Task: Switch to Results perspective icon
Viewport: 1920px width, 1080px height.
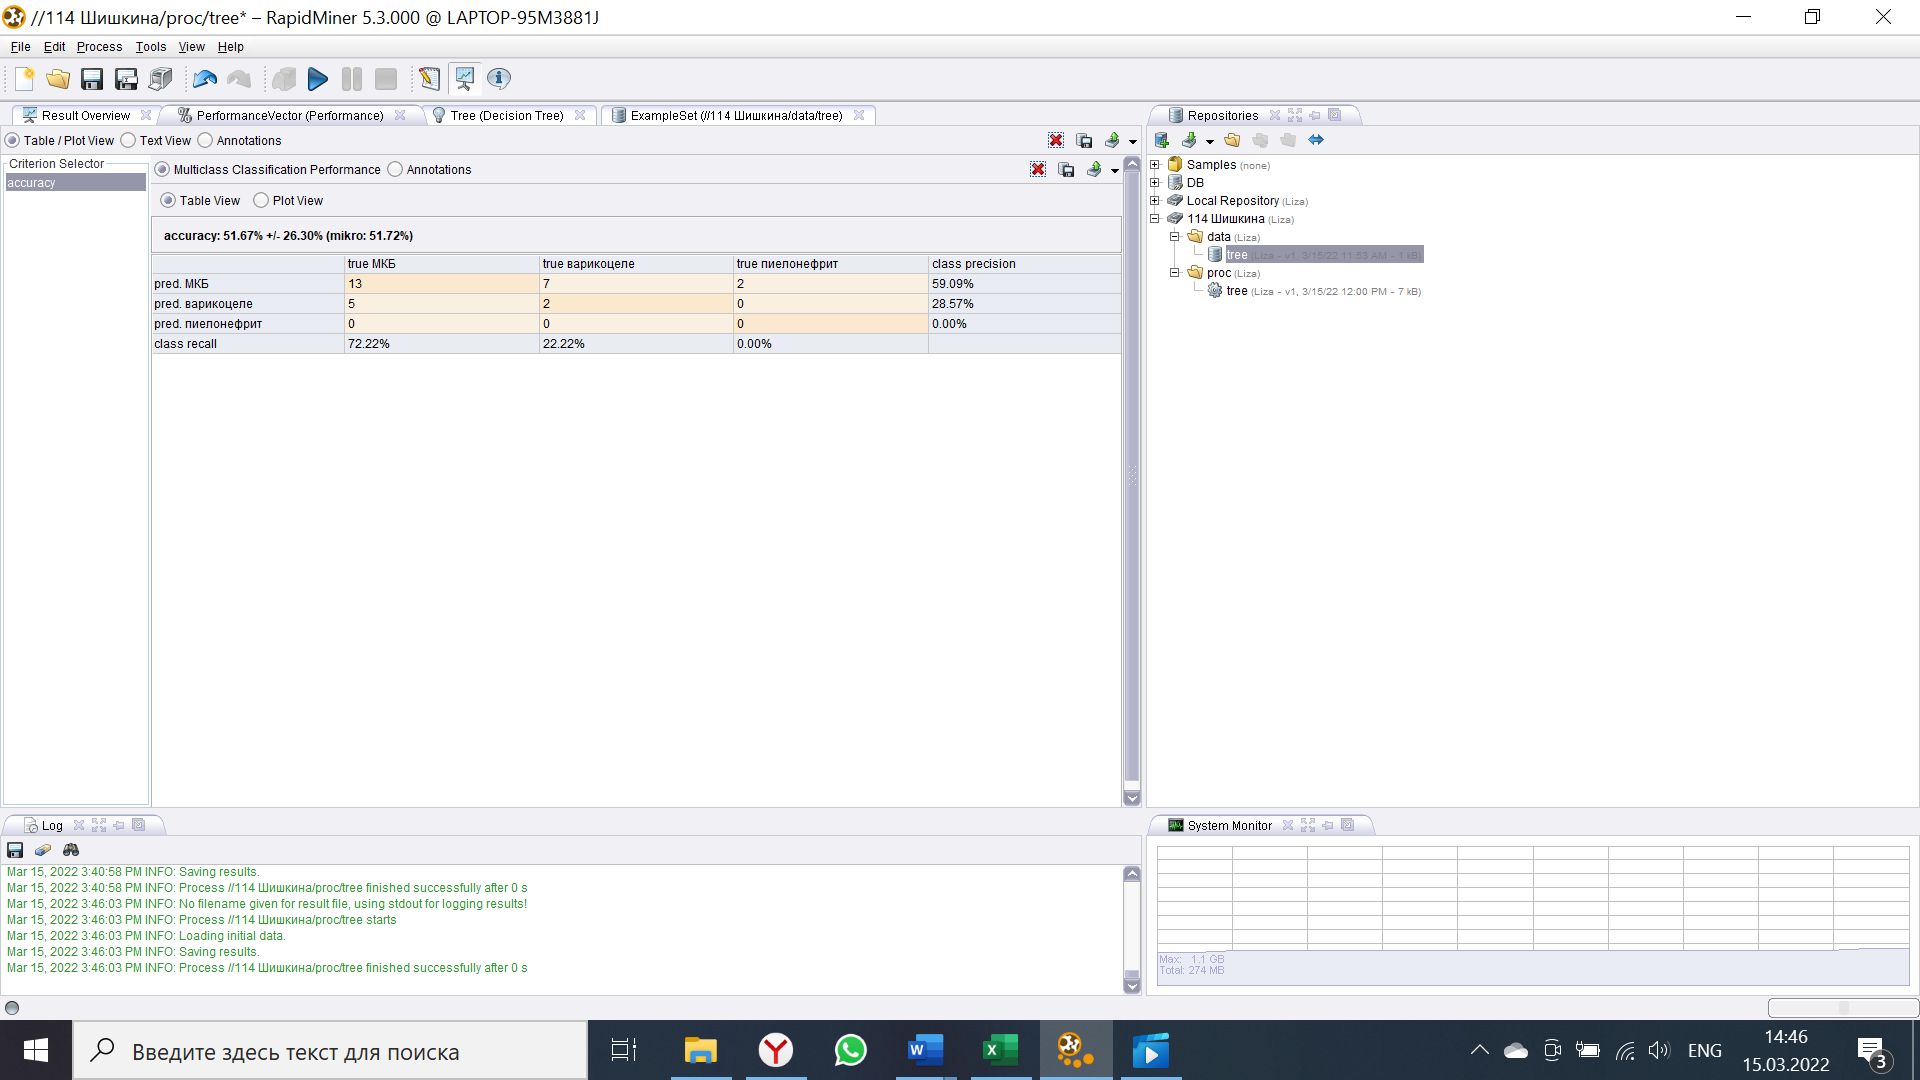Action: tap(464, 79)
